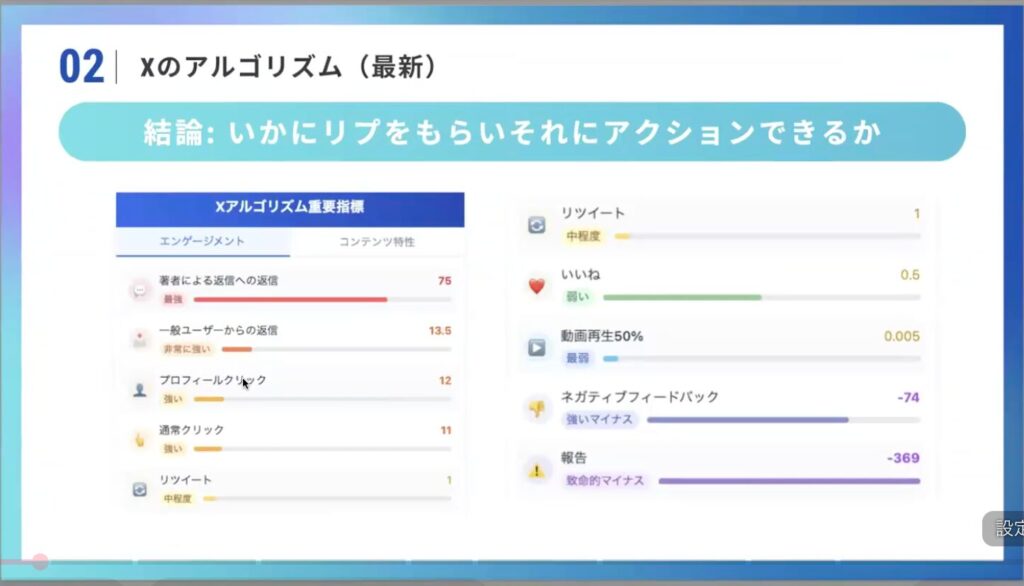
Task: Open the コンテンツ特性 tab
Action: coord(377,241)
